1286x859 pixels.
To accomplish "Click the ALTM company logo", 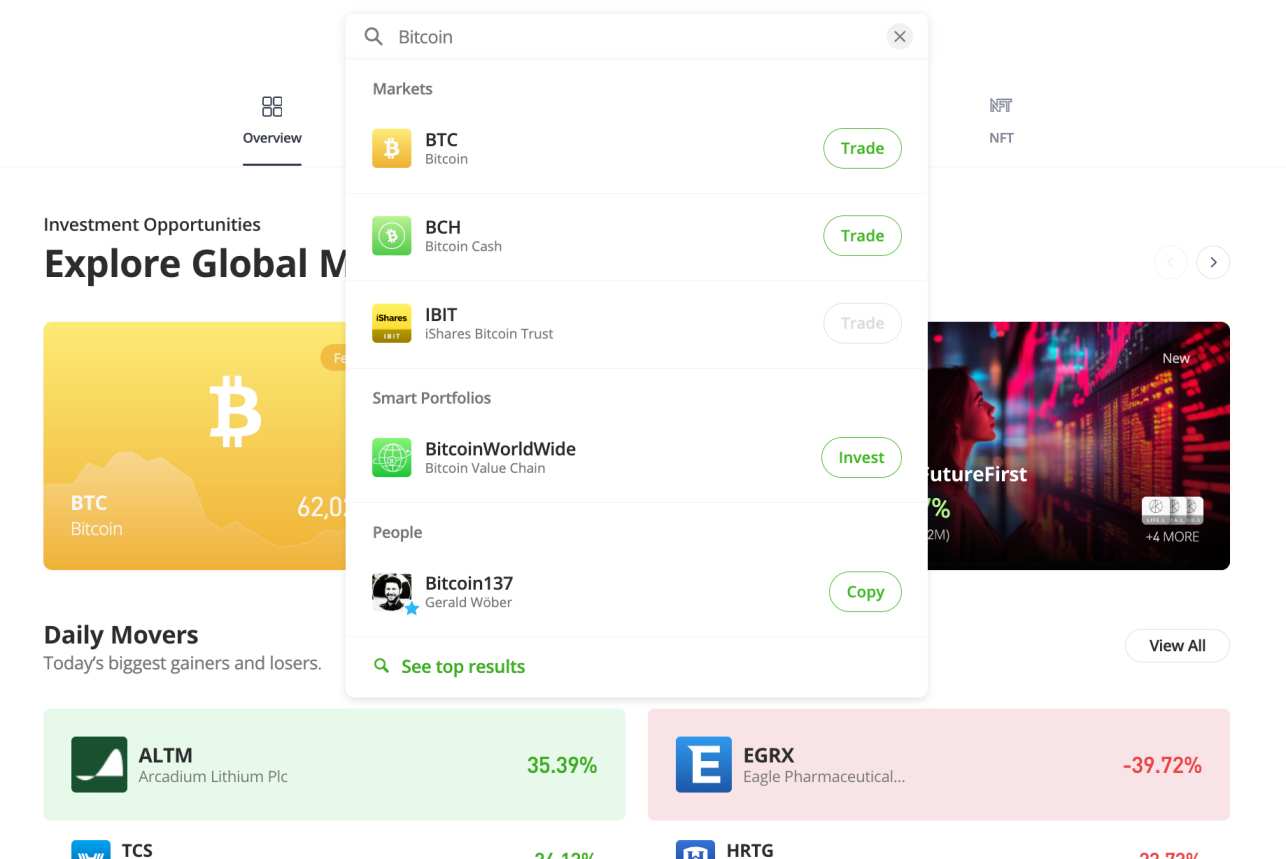I will (x=99, y=765).
